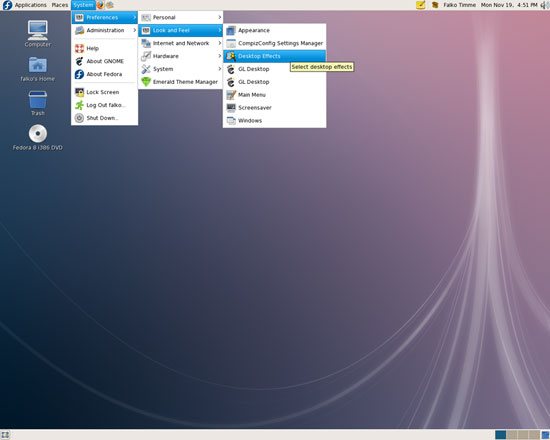This screenshot has height=440, width=550.
Task: Click the Trash desktop icon
Action: pyautogui.click(x=38, y=103)
